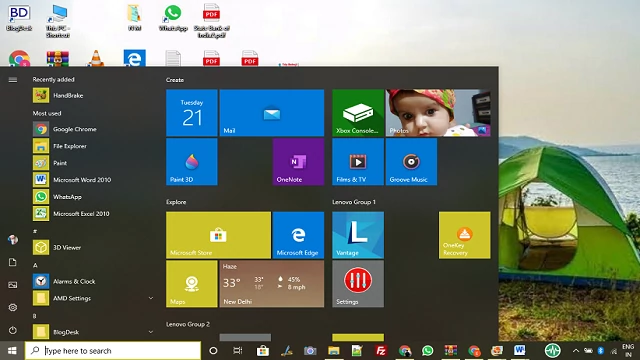
Task: Expand the Start menu hamburger navigation
Action: click(13, 80)
